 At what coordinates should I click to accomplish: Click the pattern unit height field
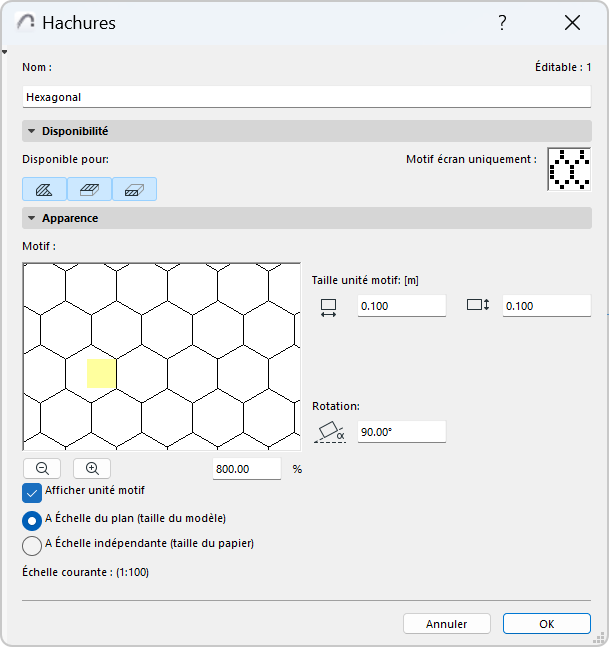click(546, 306)
